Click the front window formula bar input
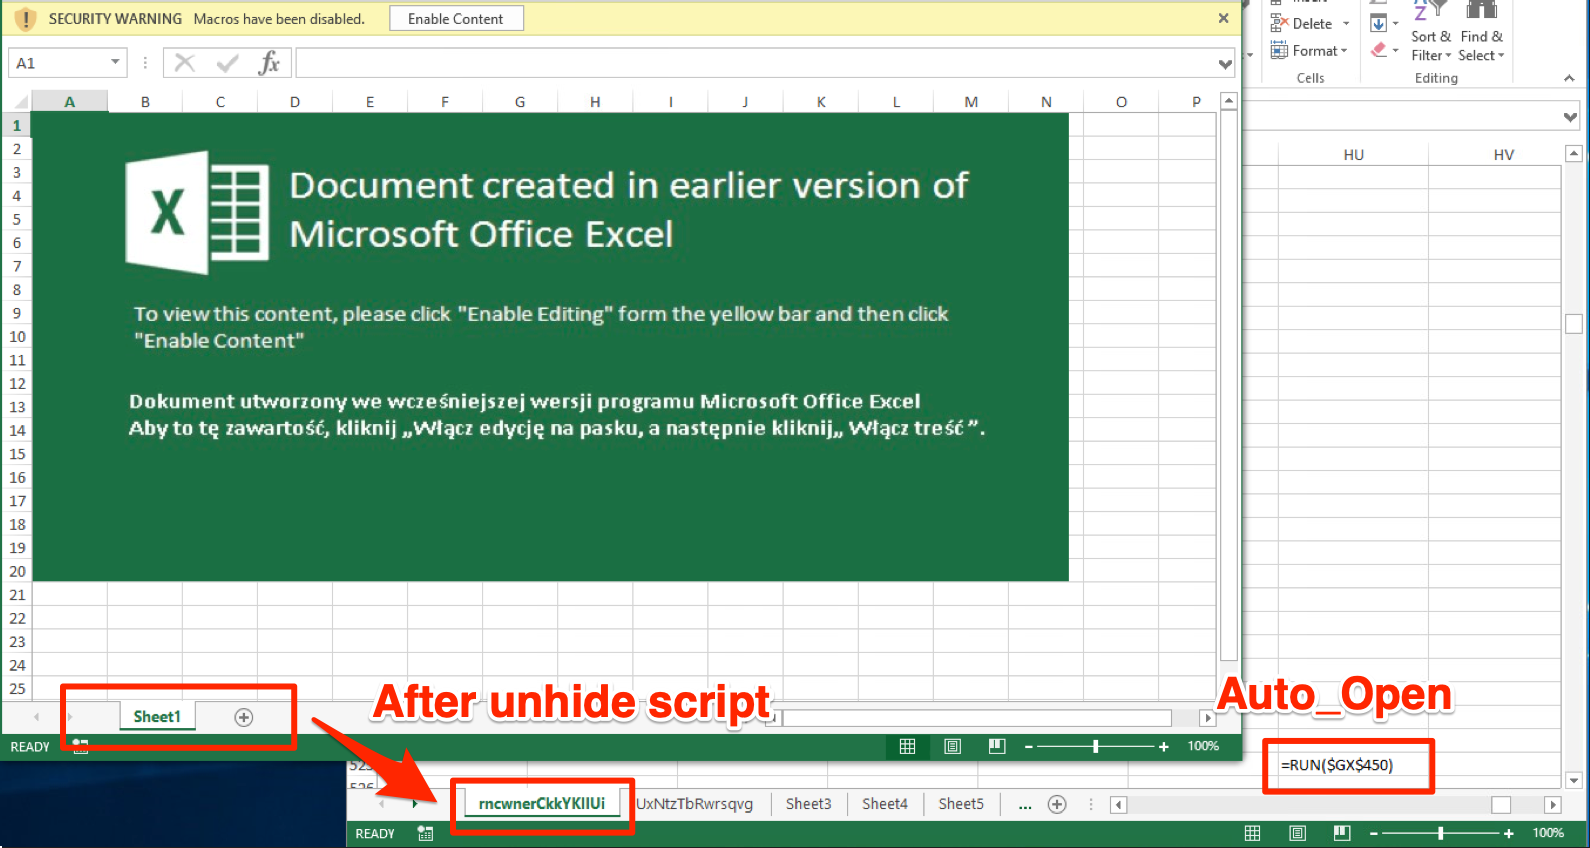Screen dimensions: 1590x848 [755, 63]
